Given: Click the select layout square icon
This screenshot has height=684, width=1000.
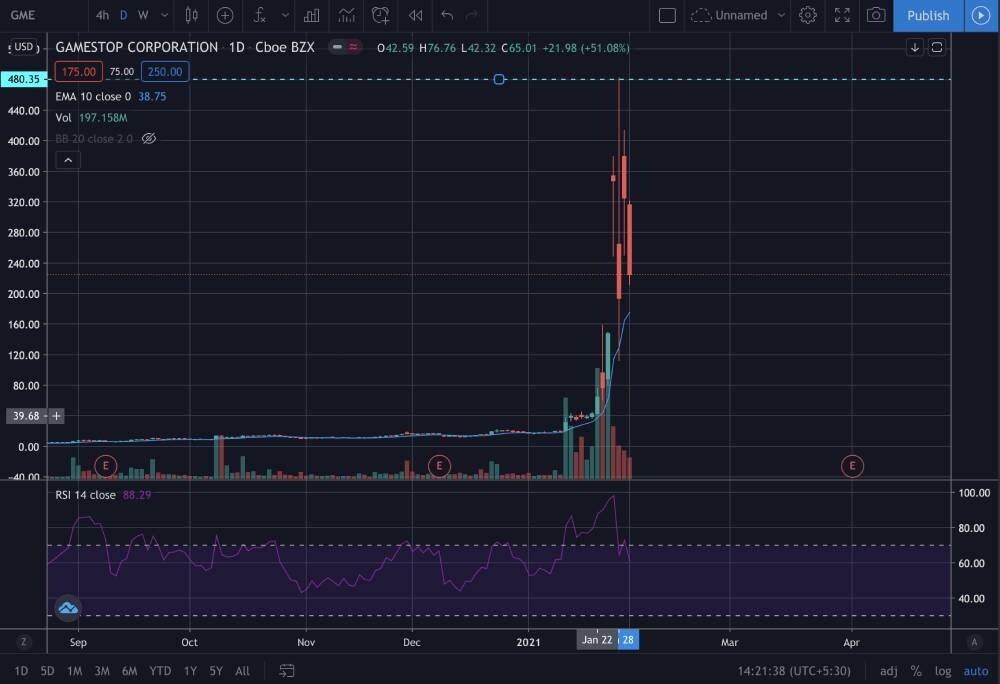Looking at the screenshot, I should pyautogui.click(x=667, y=15).
